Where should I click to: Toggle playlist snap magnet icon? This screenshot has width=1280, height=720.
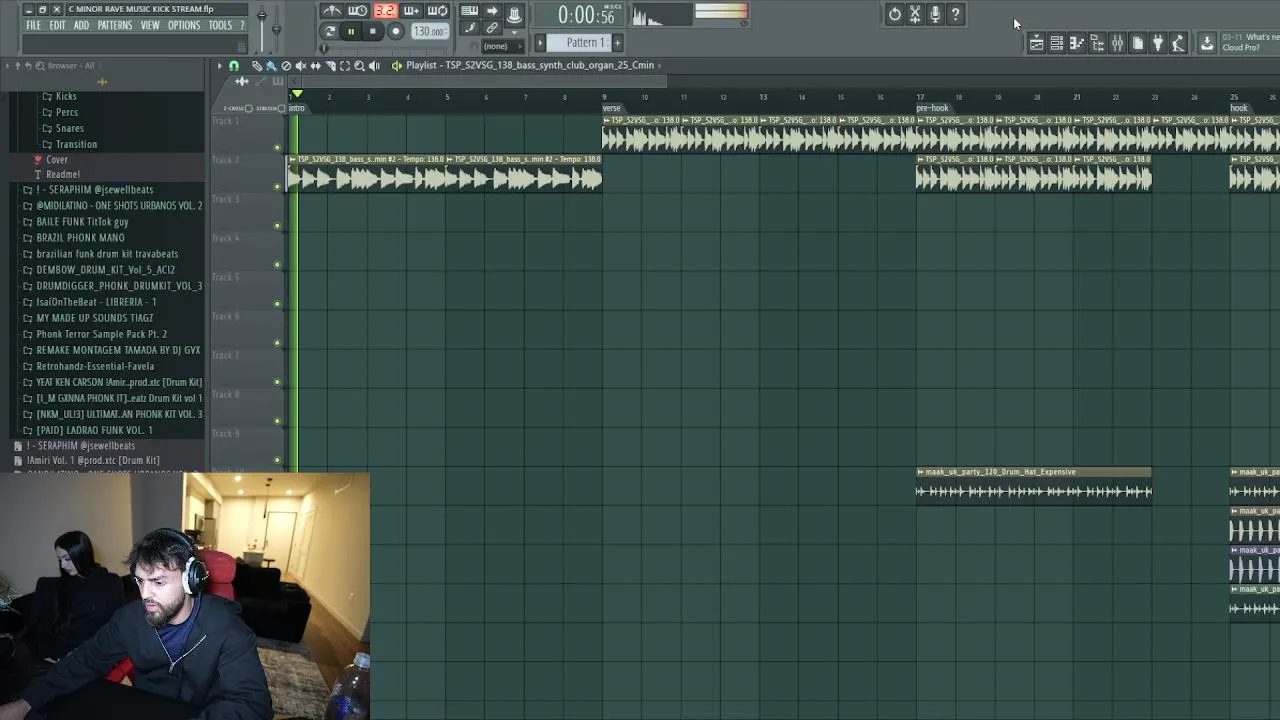(234, 66)
